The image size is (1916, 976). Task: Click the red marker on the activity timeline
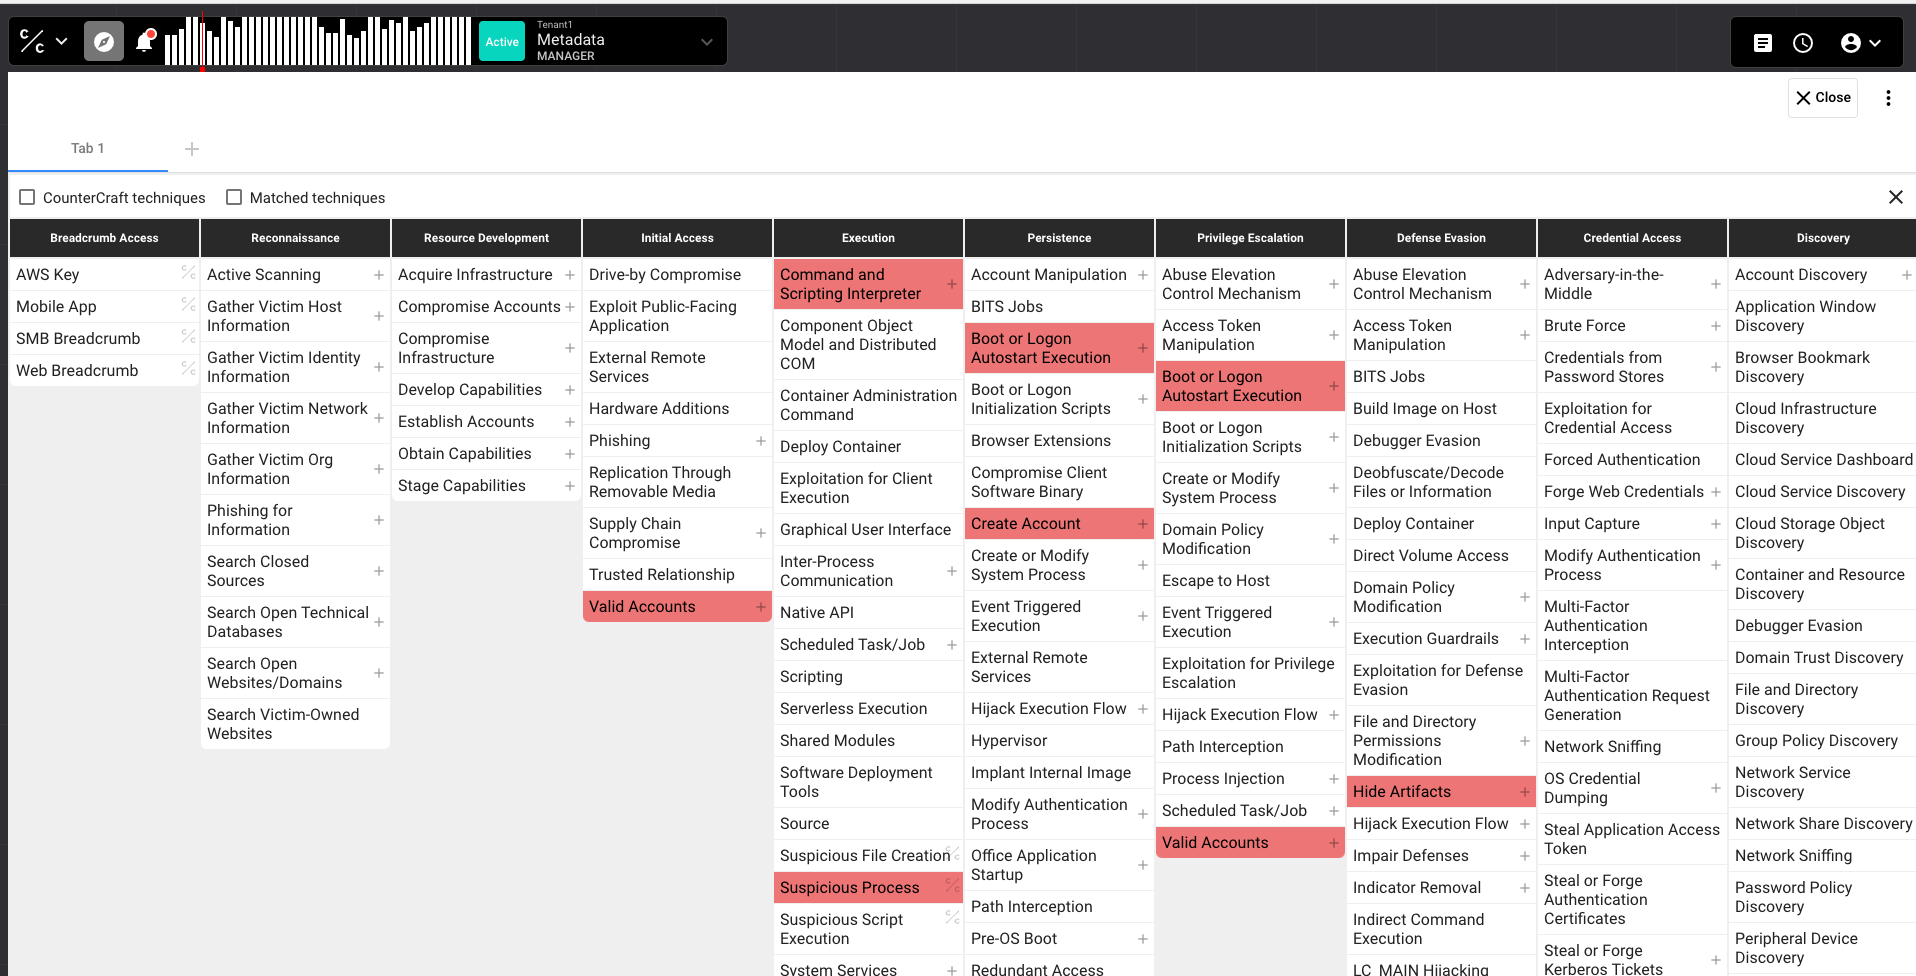coord(202,41)
